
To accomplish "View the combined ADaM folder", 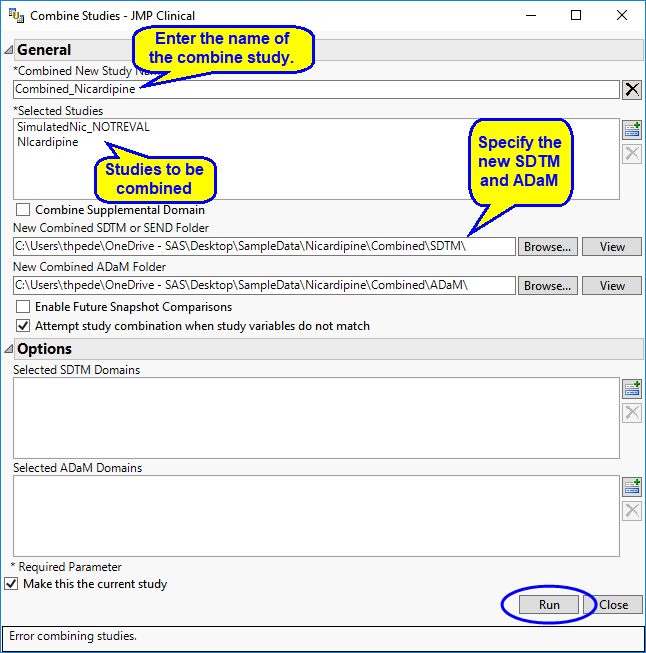I will coord(612,286).
